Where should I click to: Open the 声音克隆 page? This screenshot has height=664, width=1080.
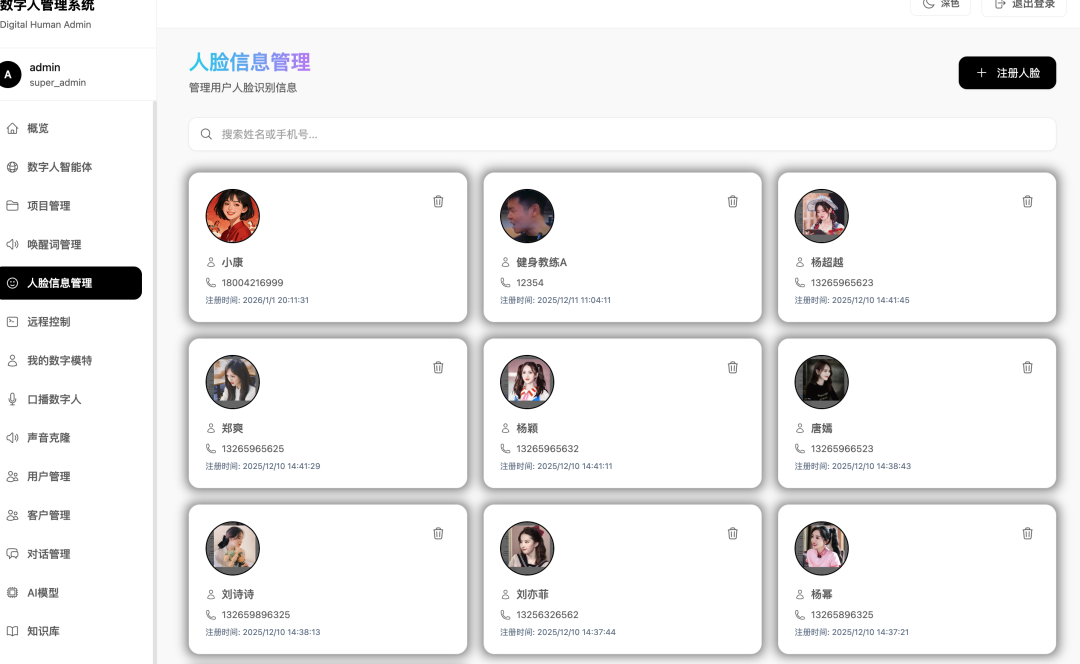coord(71,437)
